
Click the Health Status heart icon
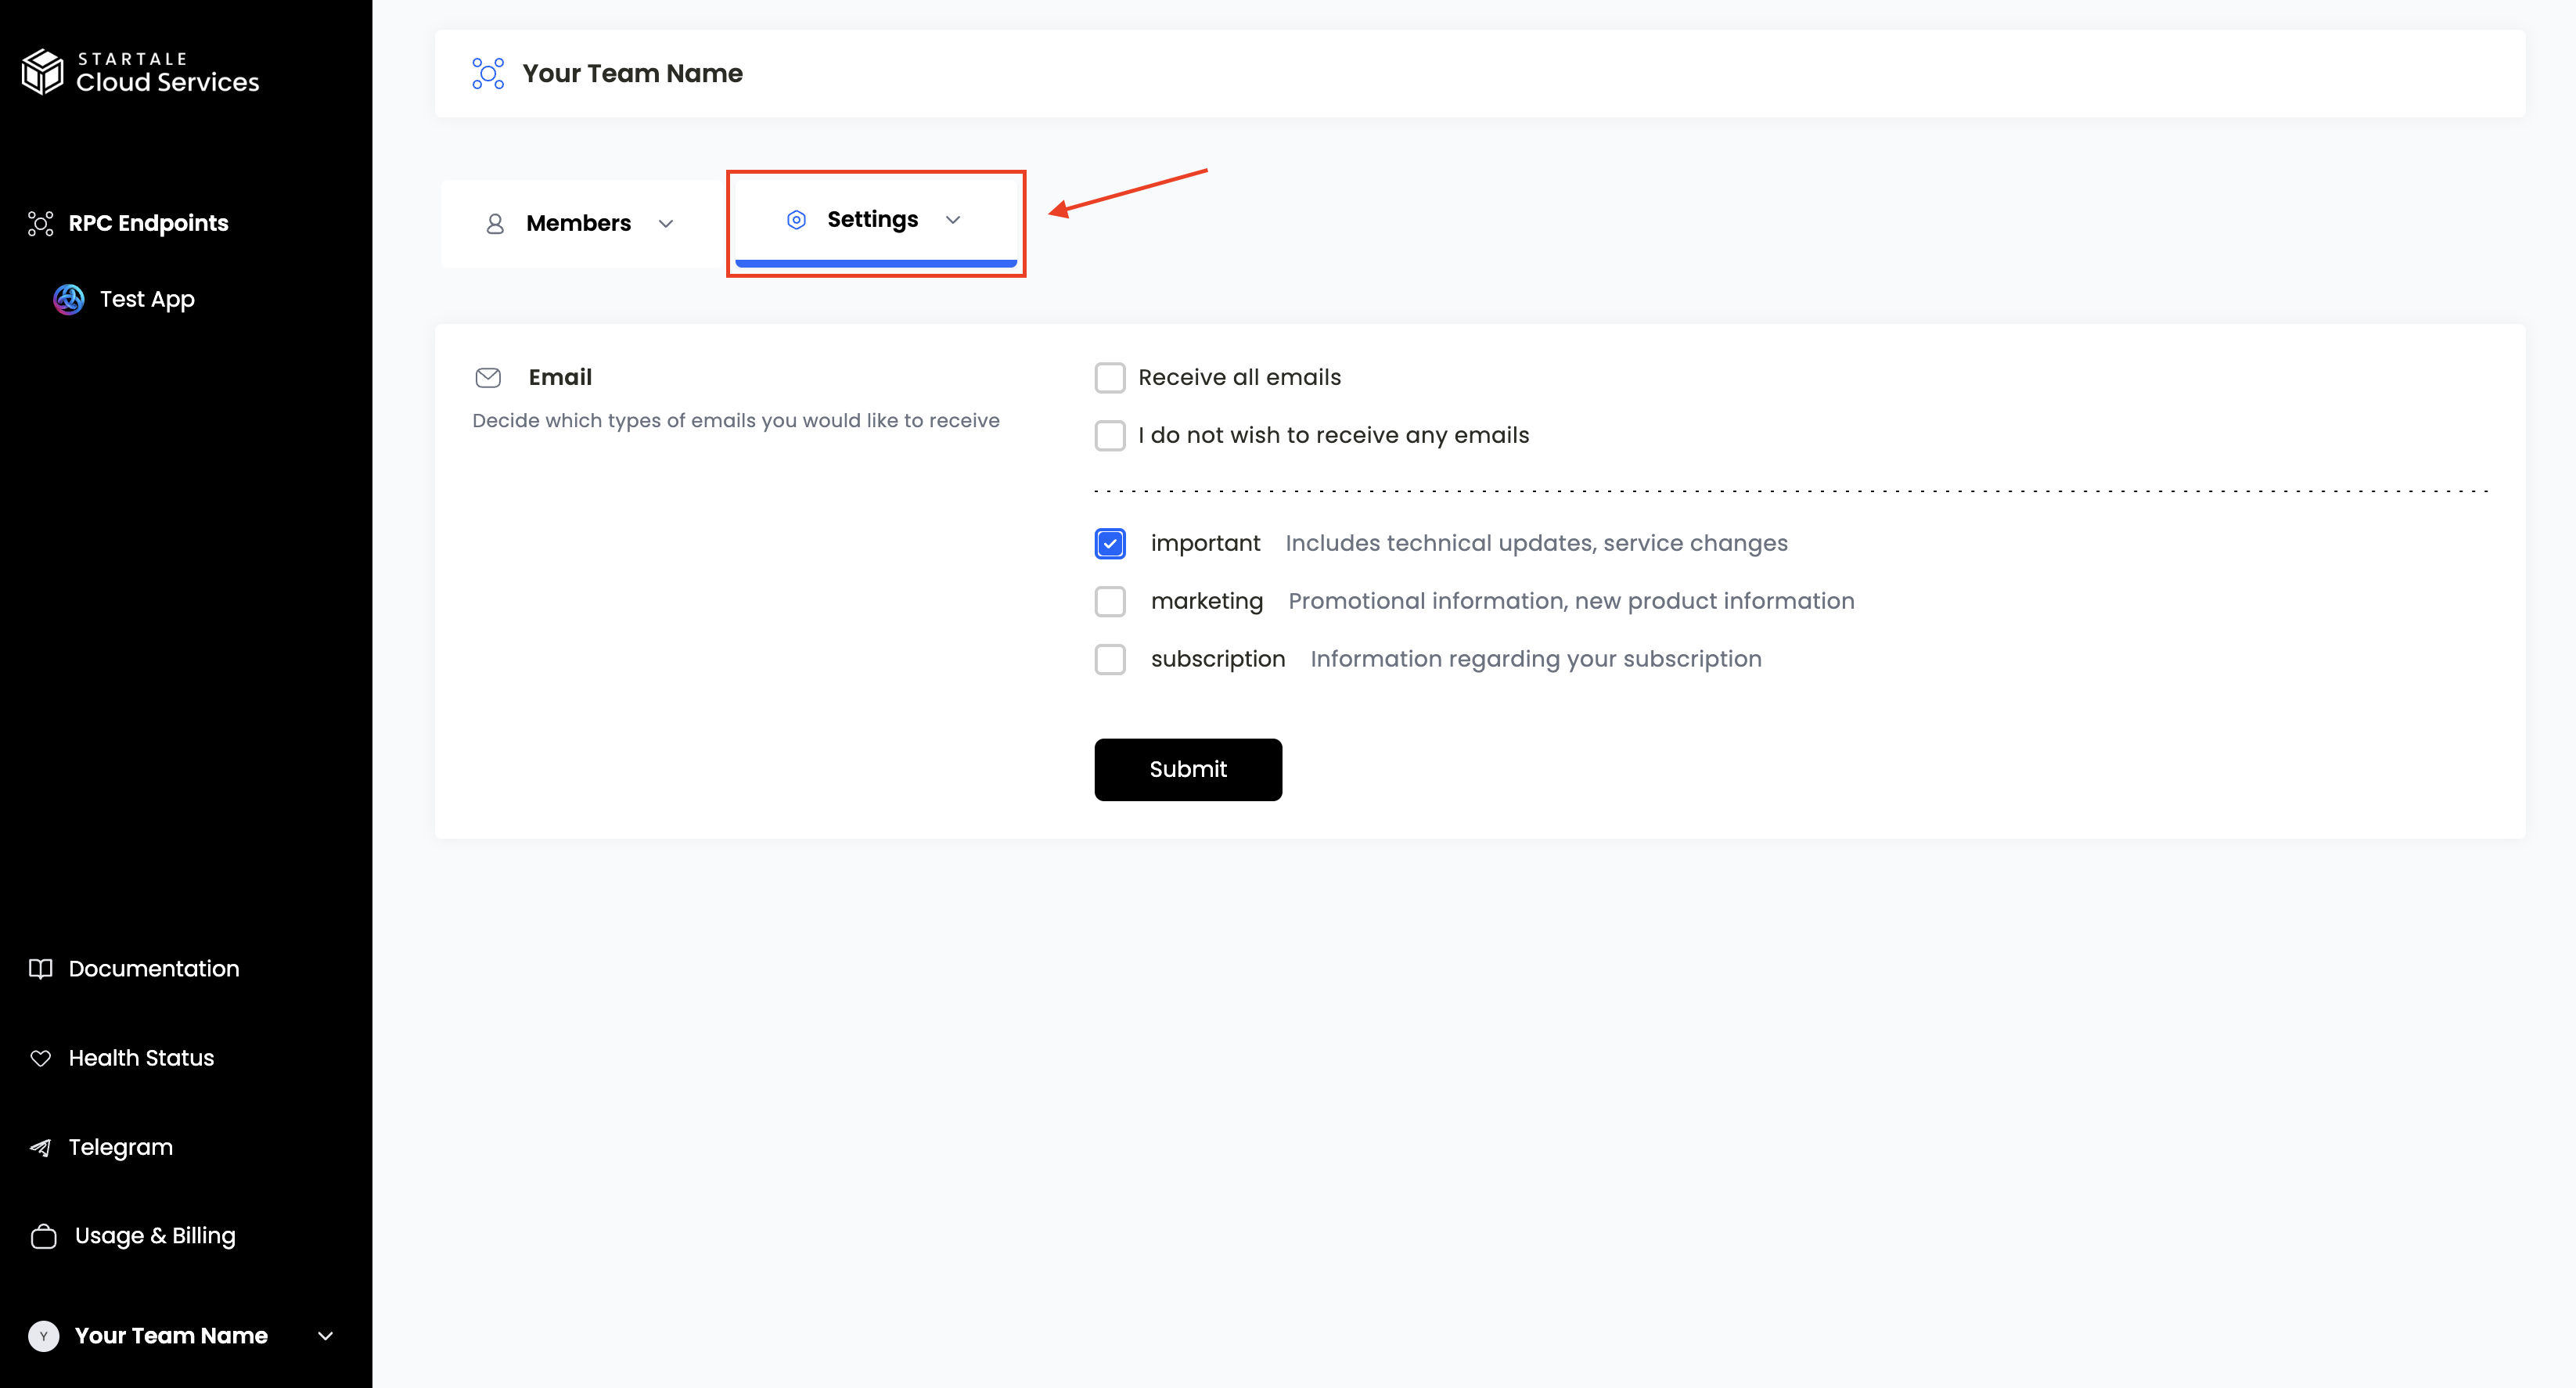40,1058
